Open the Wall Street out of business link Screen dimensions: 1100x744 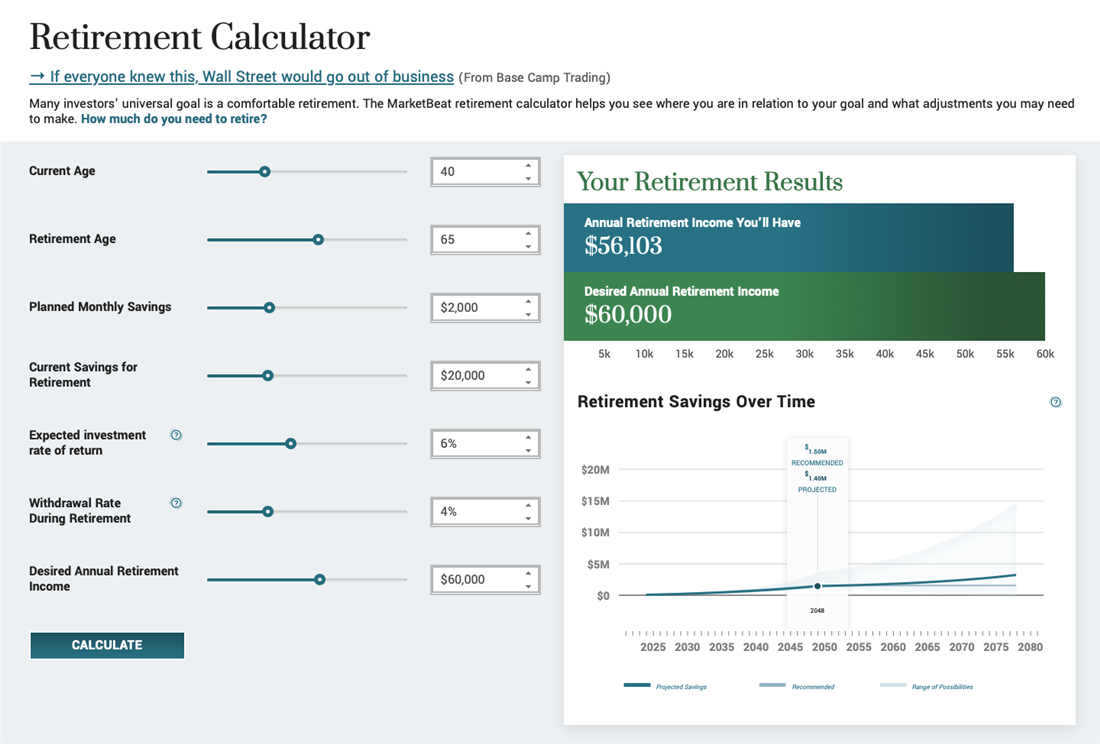point(241,77)
